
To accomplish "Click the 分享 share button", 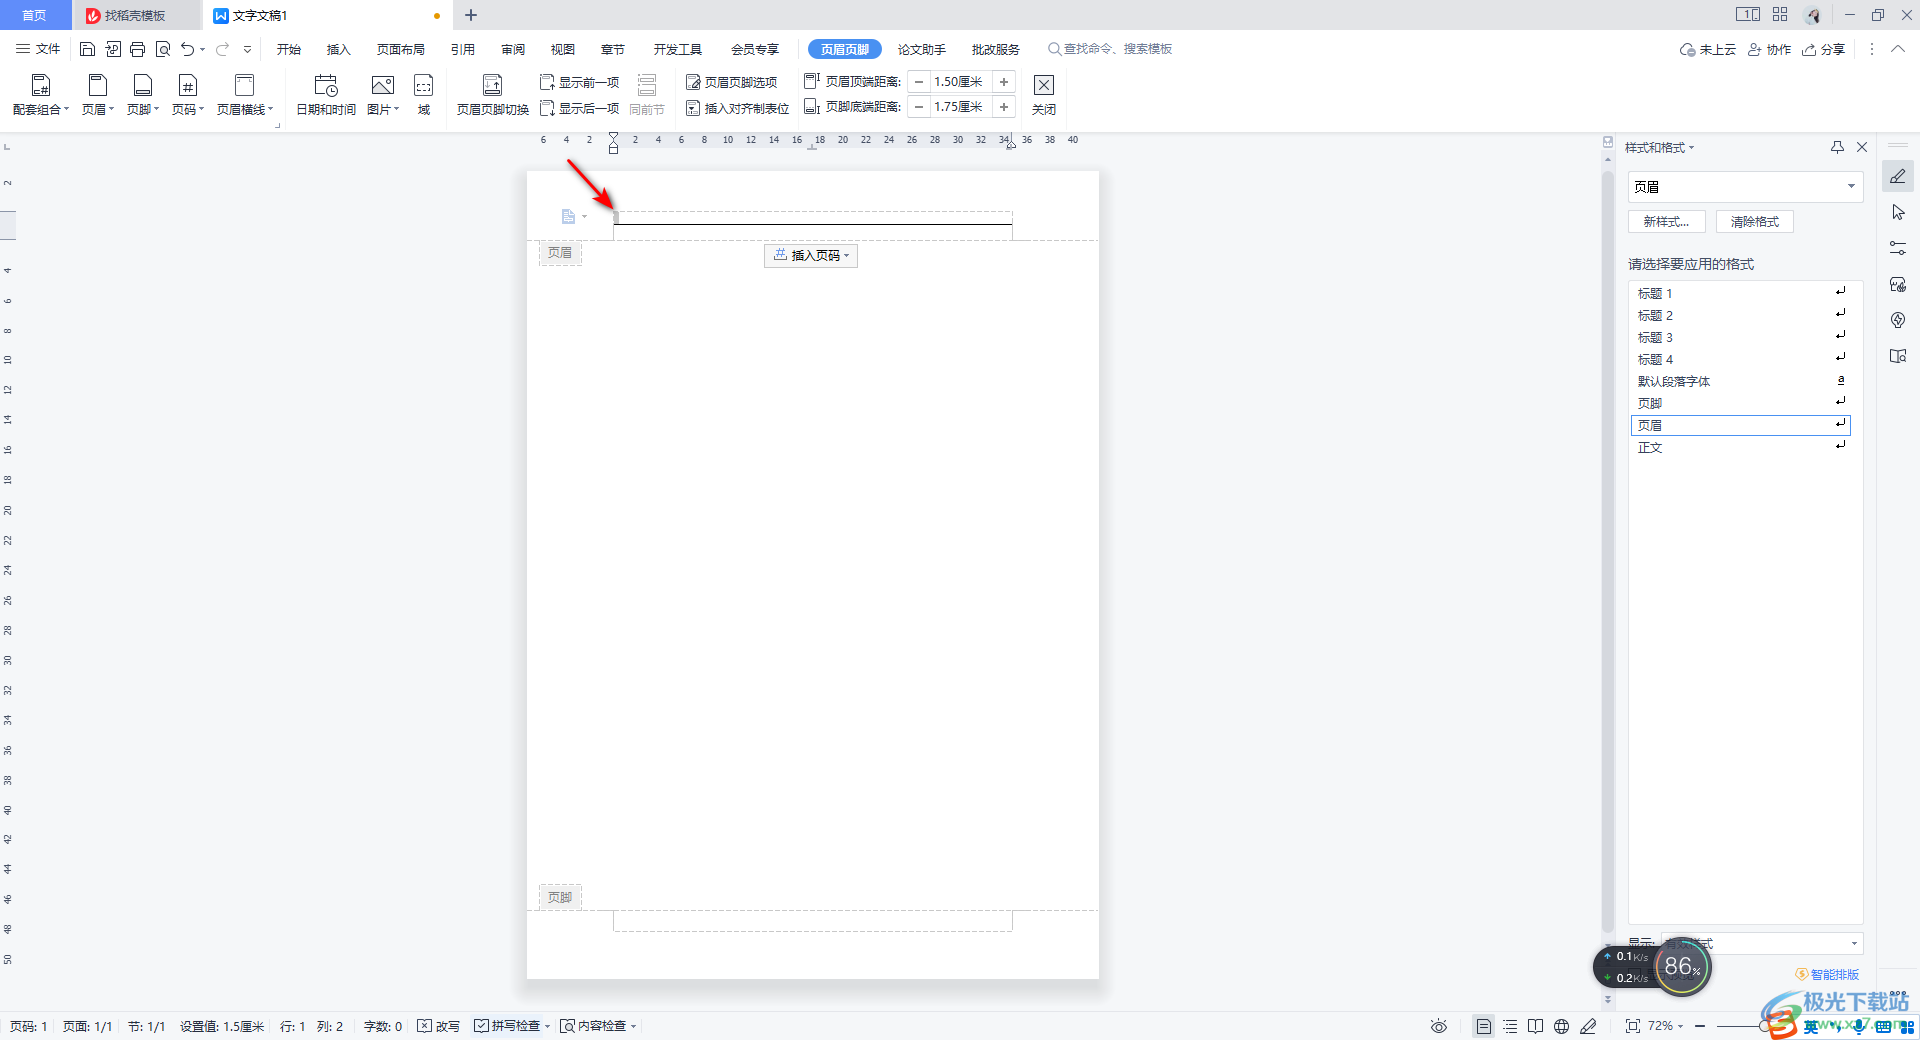I will [x=1824, y=49].
